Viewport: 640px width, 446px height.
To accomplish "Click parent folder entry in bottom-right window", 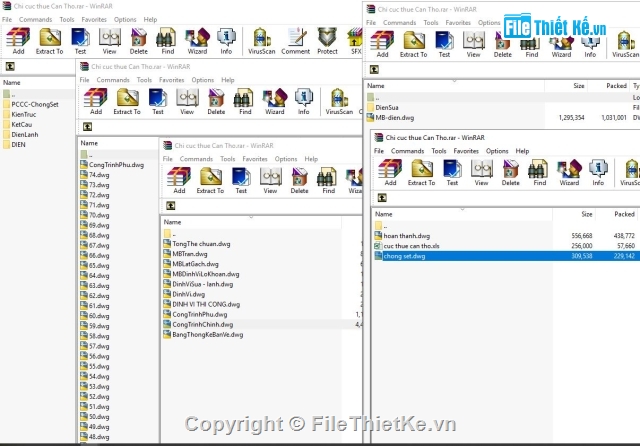I will point(380,226).
